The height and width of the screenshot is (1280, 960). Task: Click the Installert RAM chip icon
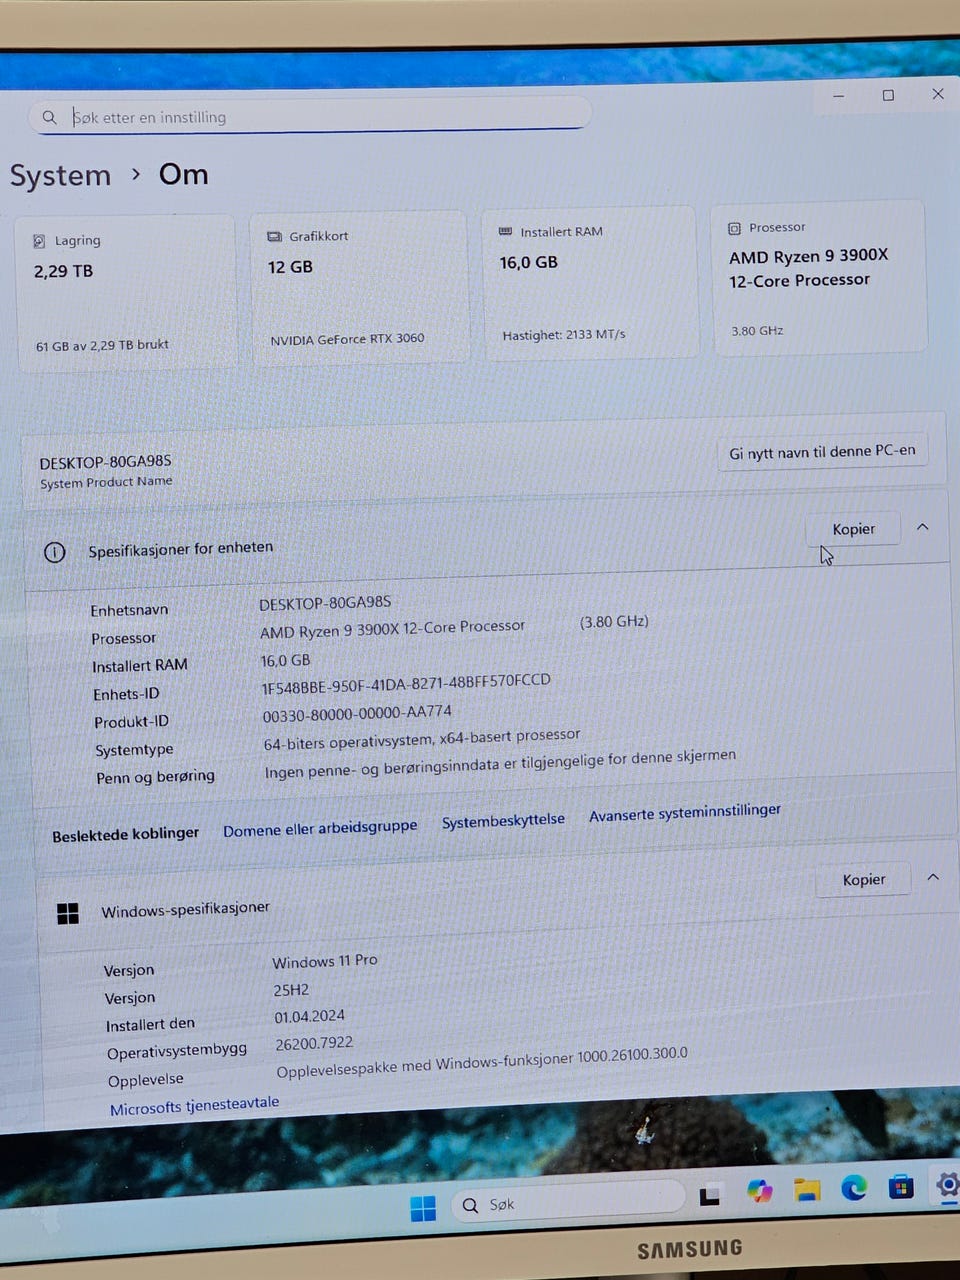point(505,232)
